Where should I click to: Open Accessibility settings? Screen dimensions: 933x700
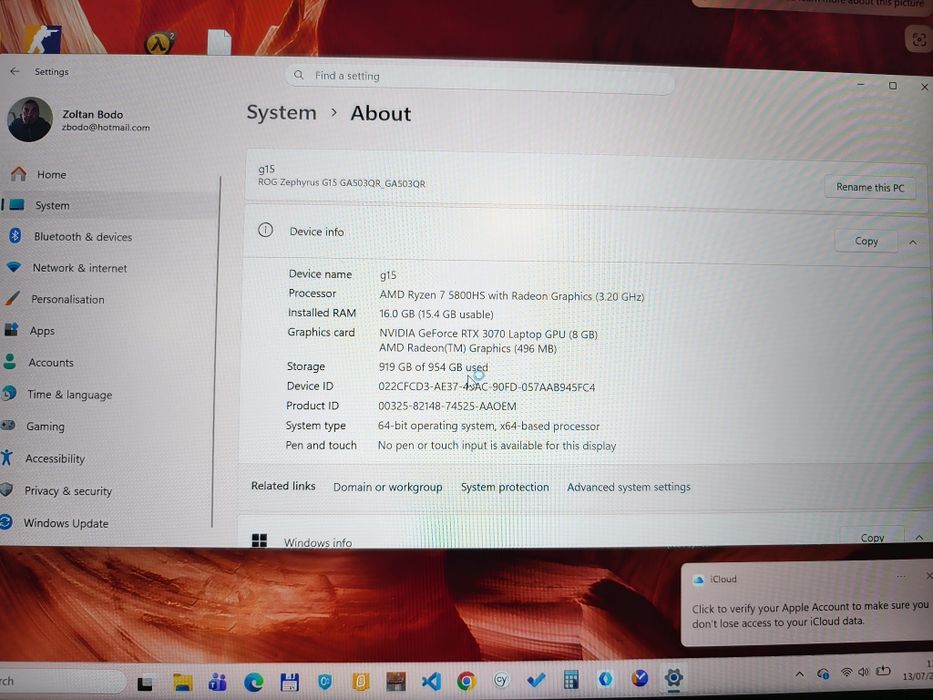coord(55,458)
